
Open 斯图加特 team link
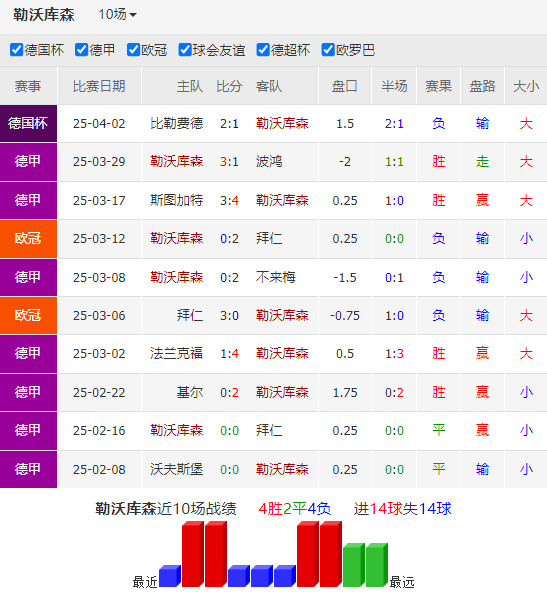[x=177, y=200]
